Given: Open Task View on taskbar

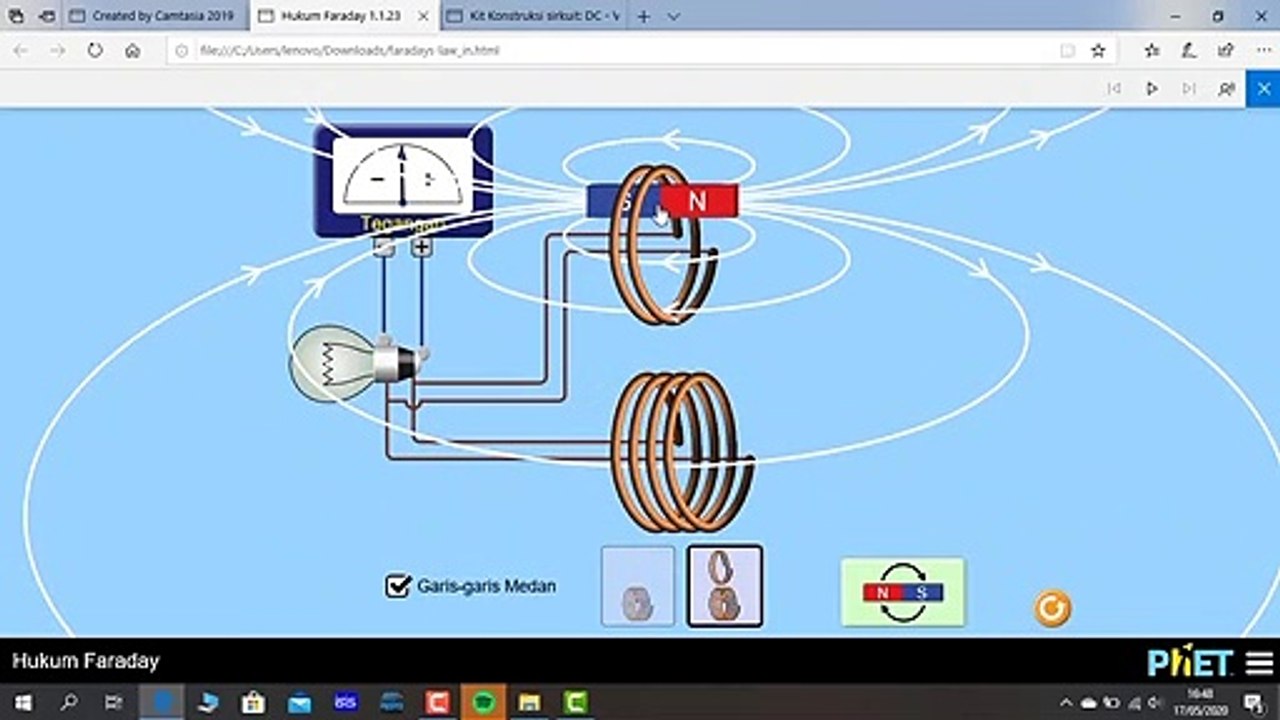Looking at the screenshot, I should pyautogui.click(x=114, y=702).
